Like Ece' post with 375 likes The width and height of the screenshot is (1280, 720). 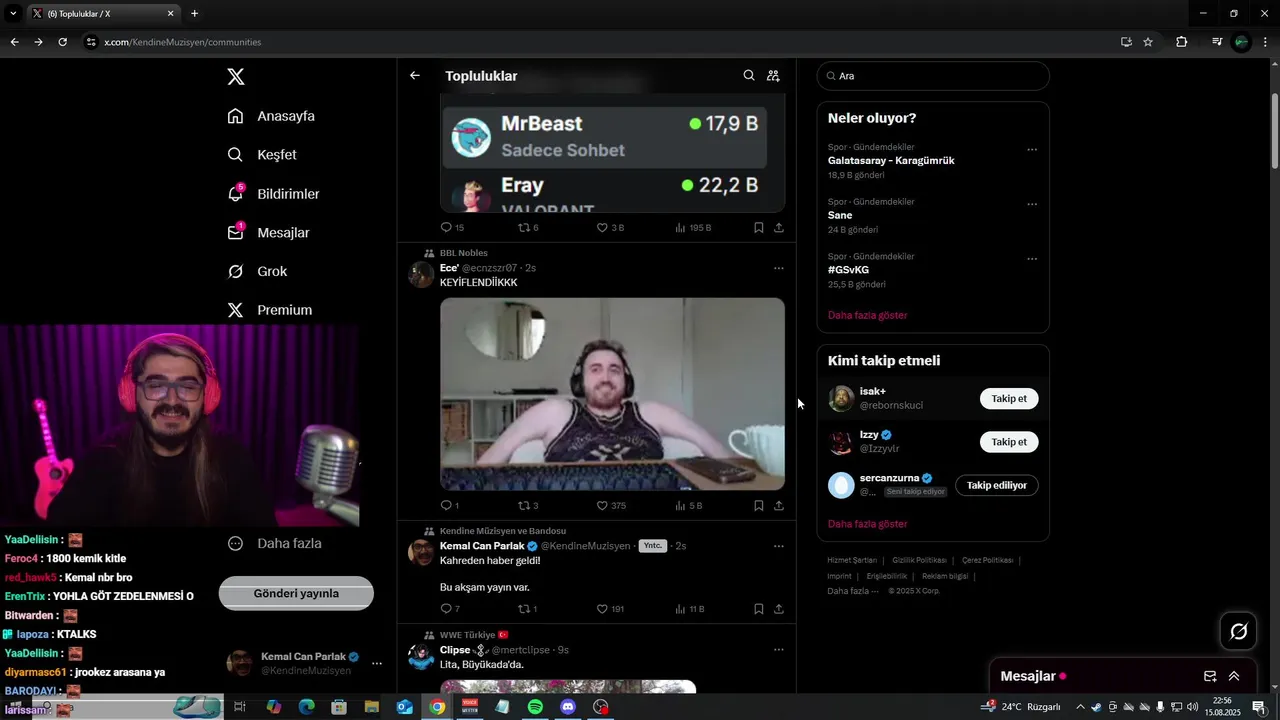(x=611, y=506)
